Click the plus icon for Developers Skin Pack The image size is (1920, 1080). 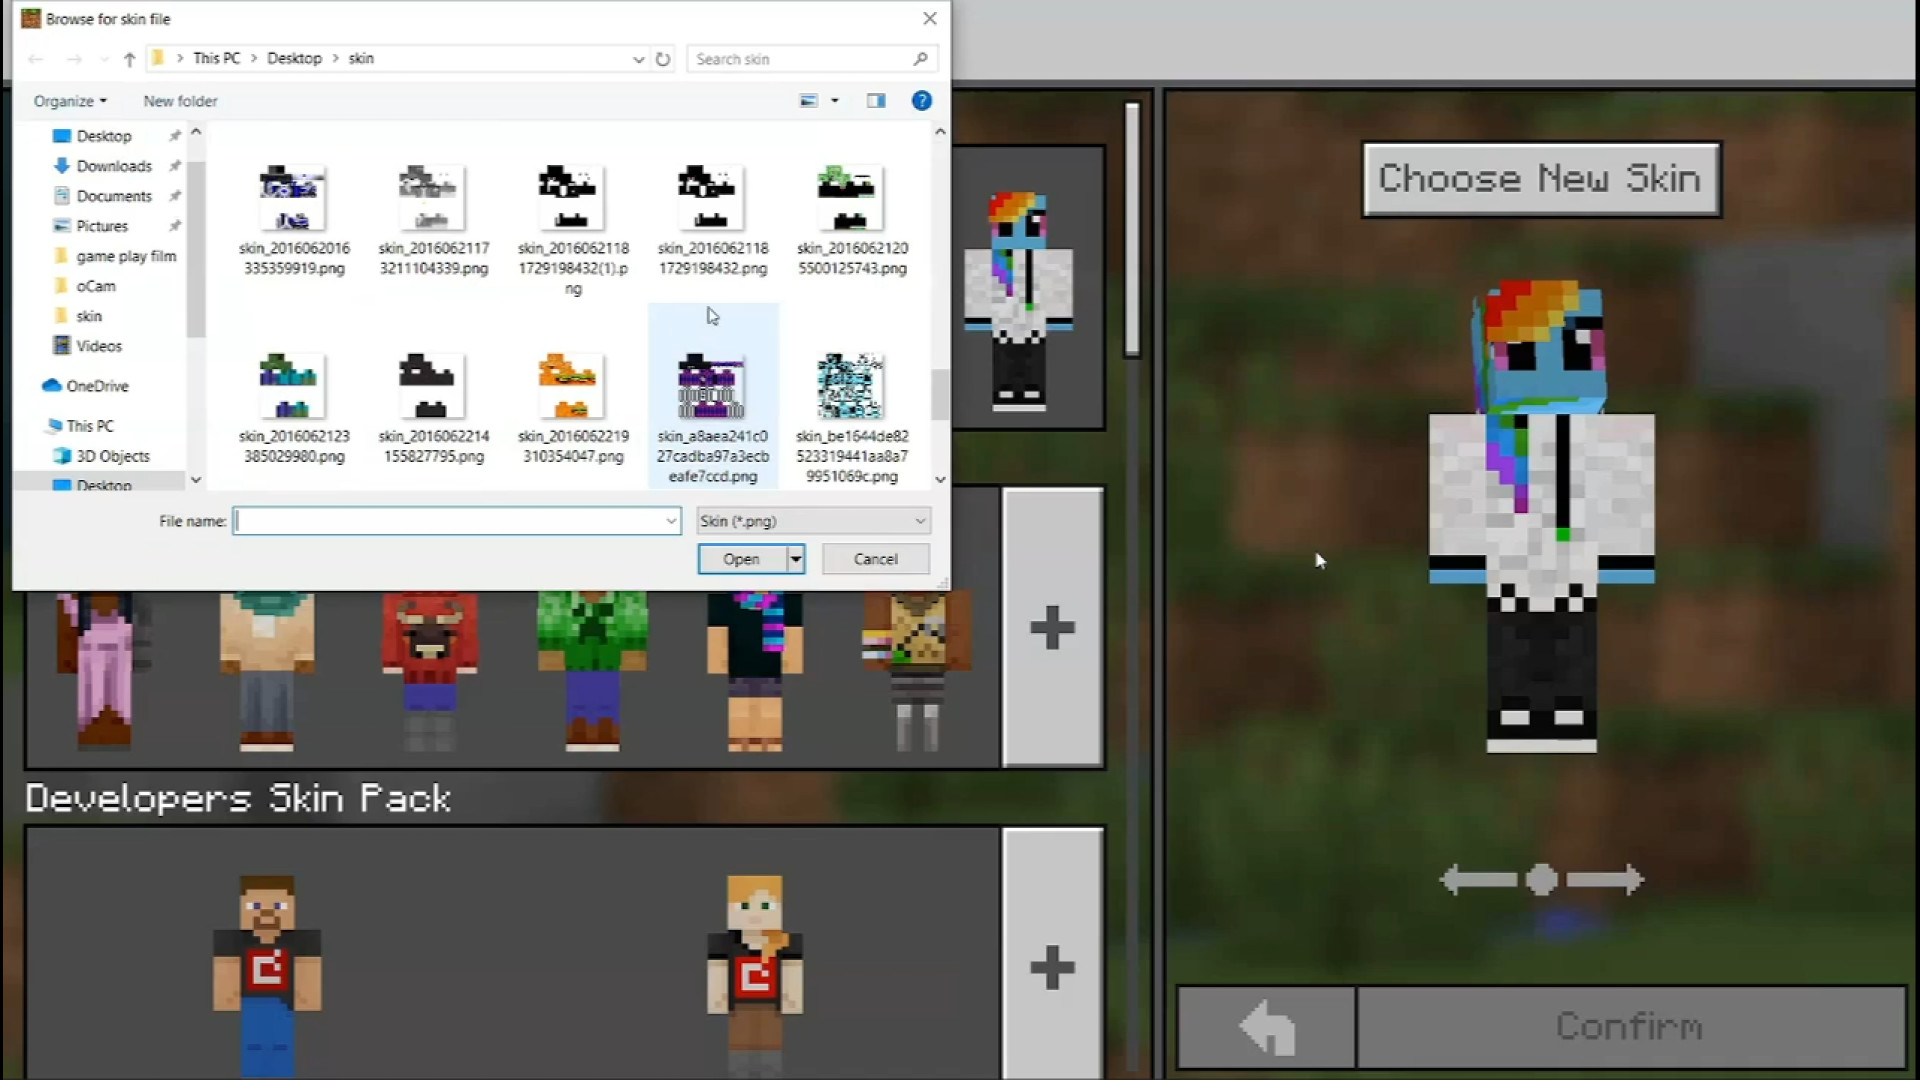pos(1052,967)
